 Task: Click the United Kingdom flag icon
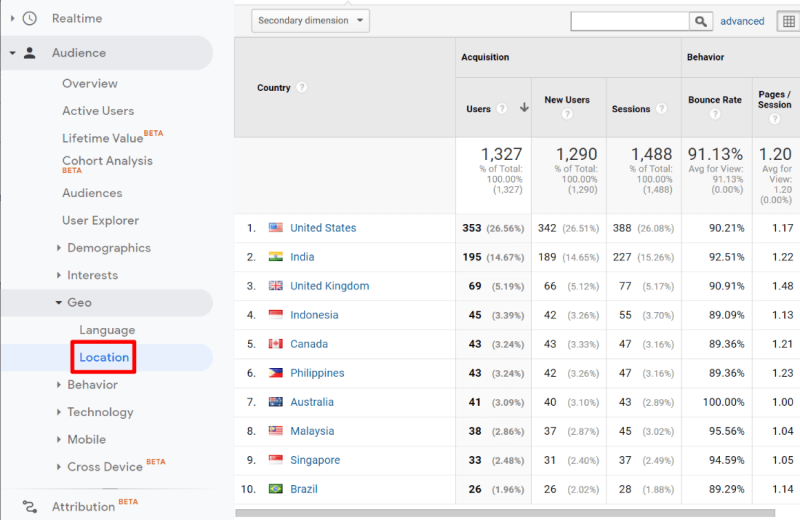click(x=276, y=286)
